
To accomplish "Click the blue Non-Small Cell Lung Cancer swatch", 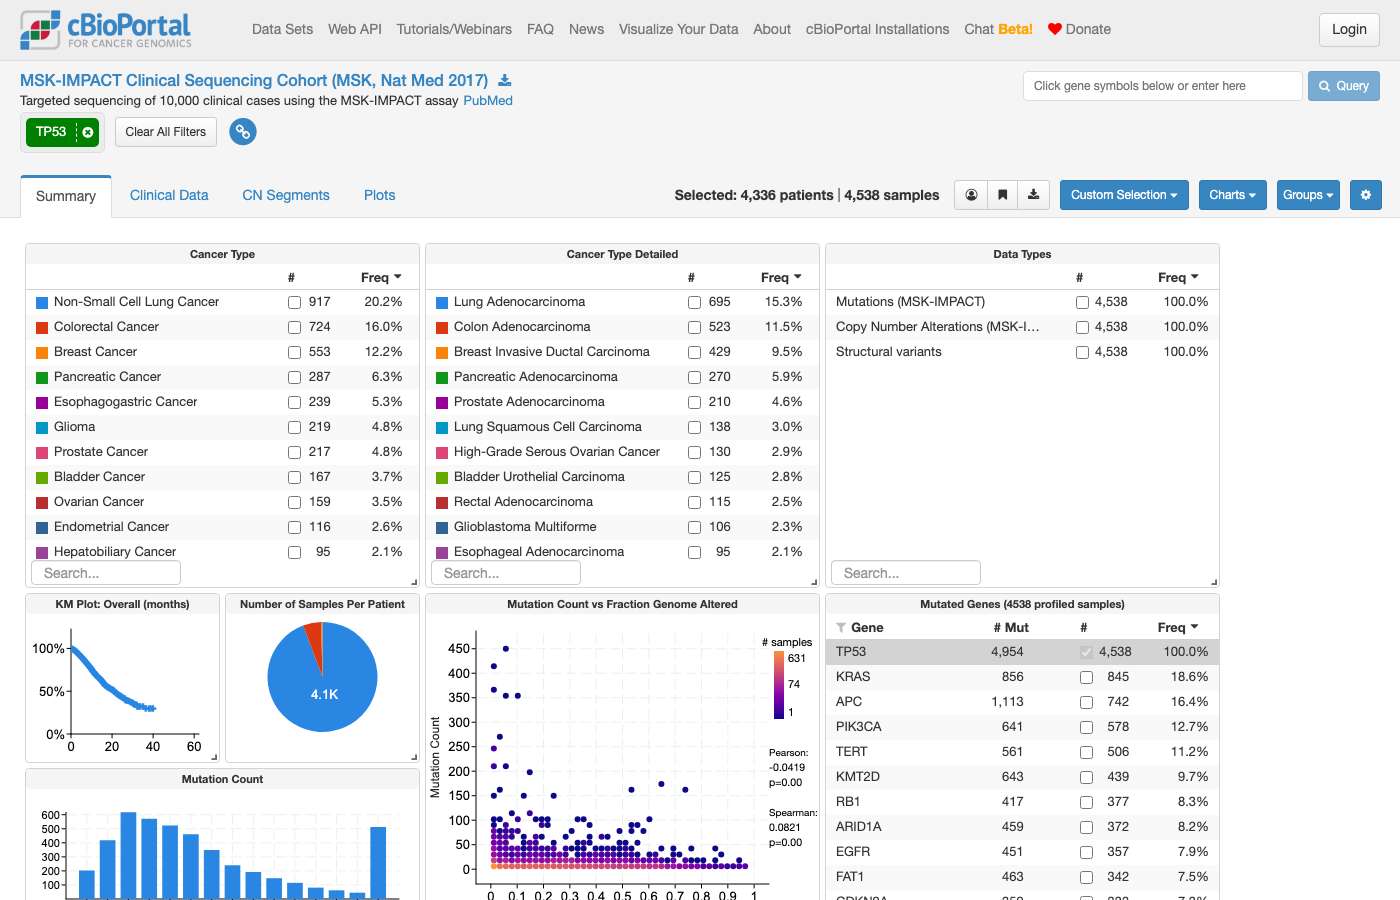I will (x=42, y=302).
